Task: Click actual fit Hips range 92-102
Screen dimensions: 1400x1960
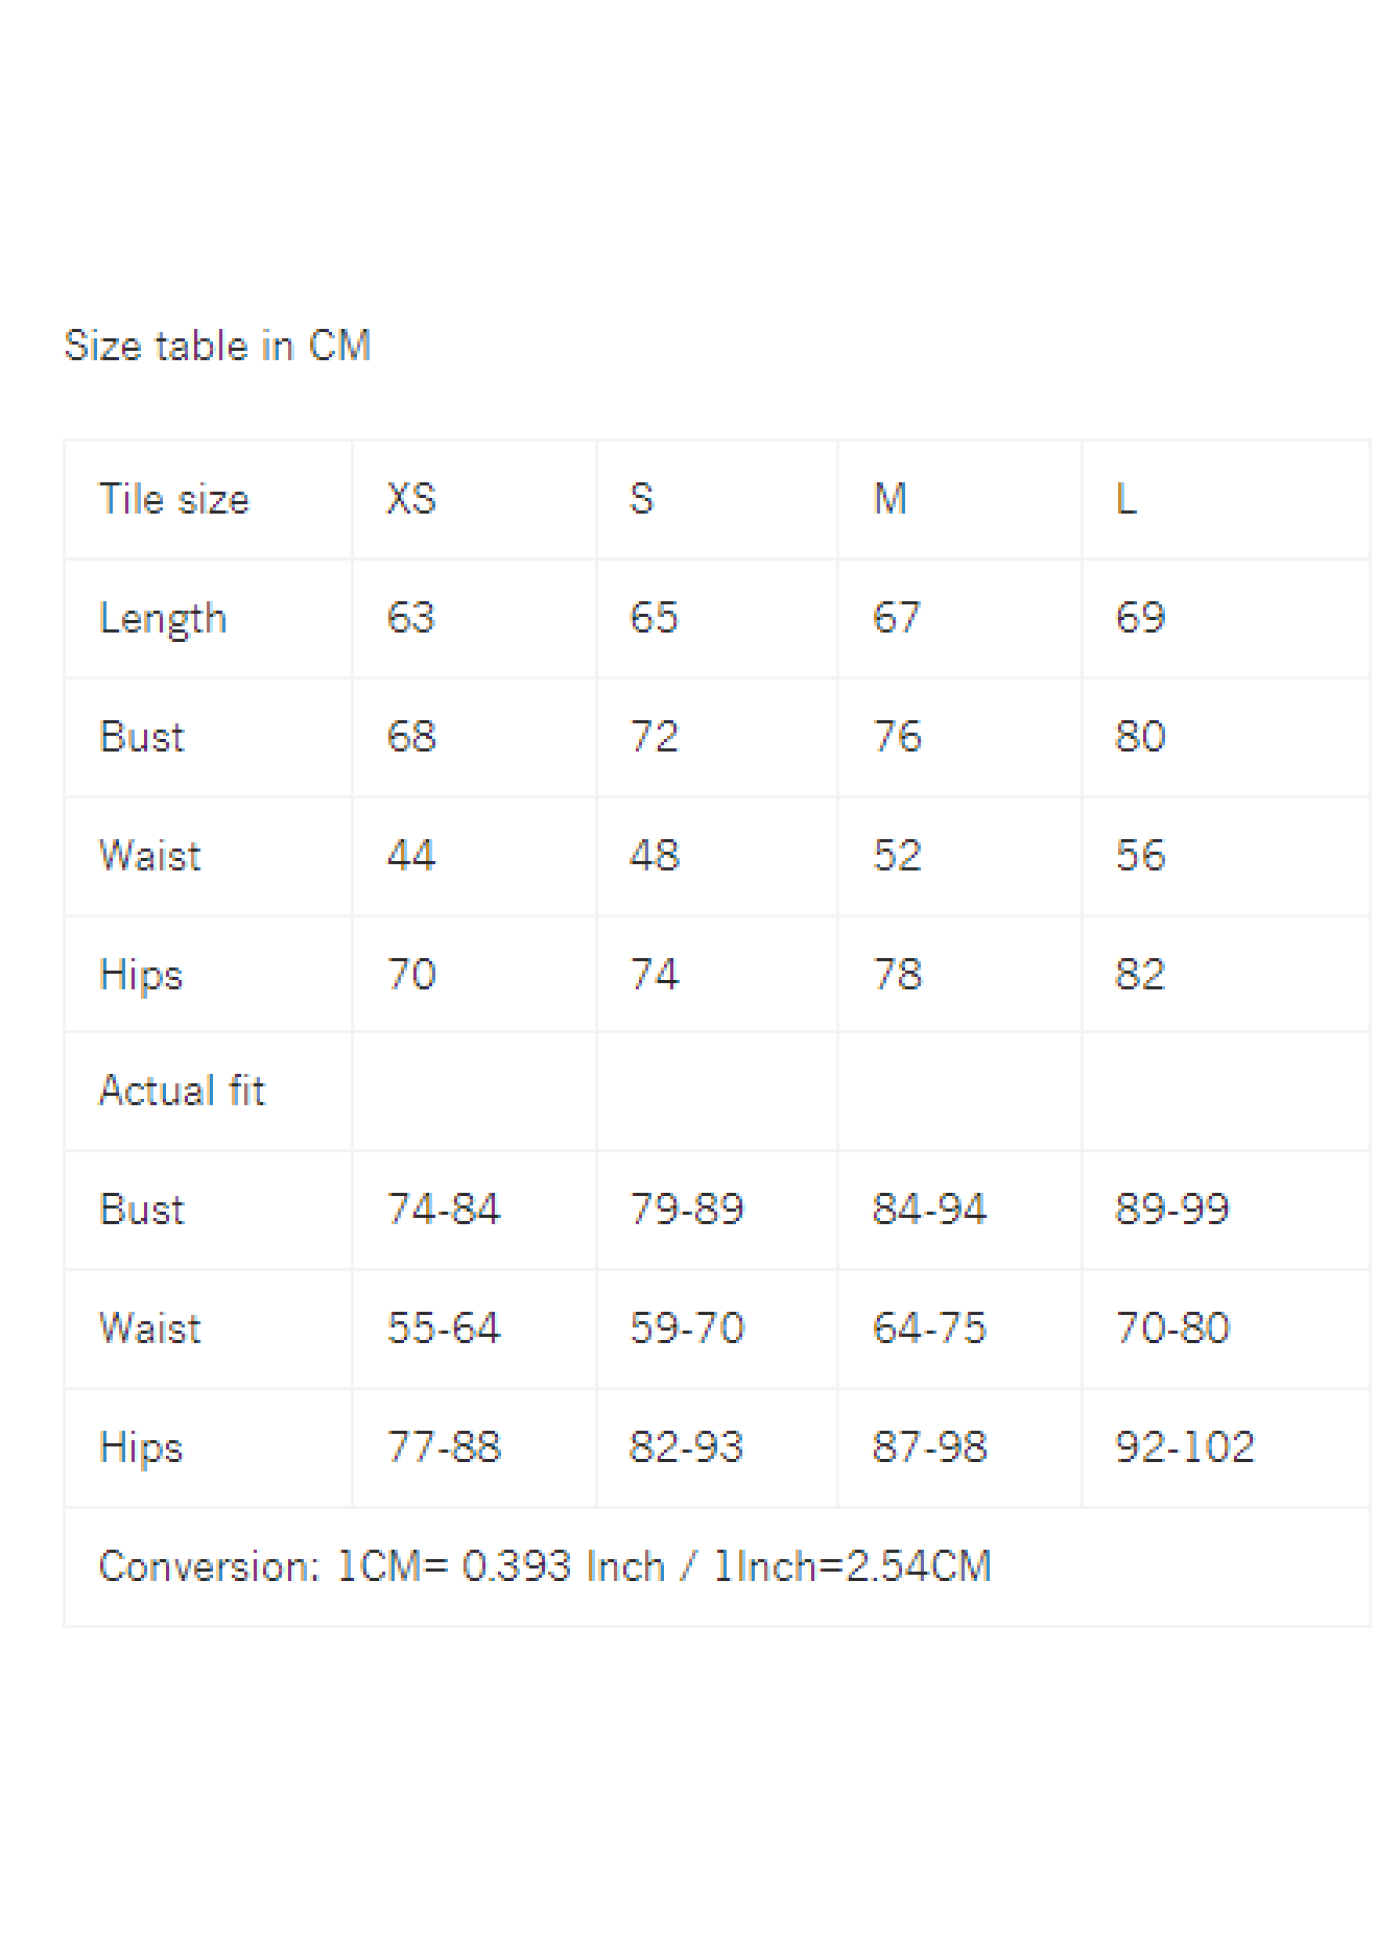Action: (1185, 1448)
